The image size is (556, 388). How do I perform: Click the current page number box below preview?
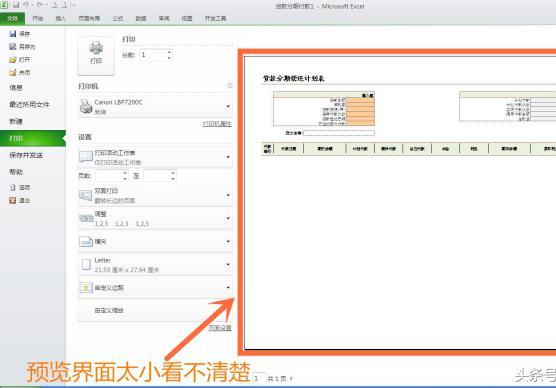(259, 378)
